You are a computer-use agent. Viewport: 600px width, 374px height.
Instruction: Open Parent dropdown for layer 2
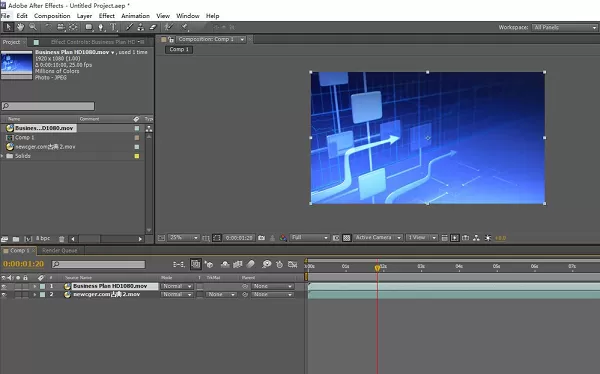[273, 295]
